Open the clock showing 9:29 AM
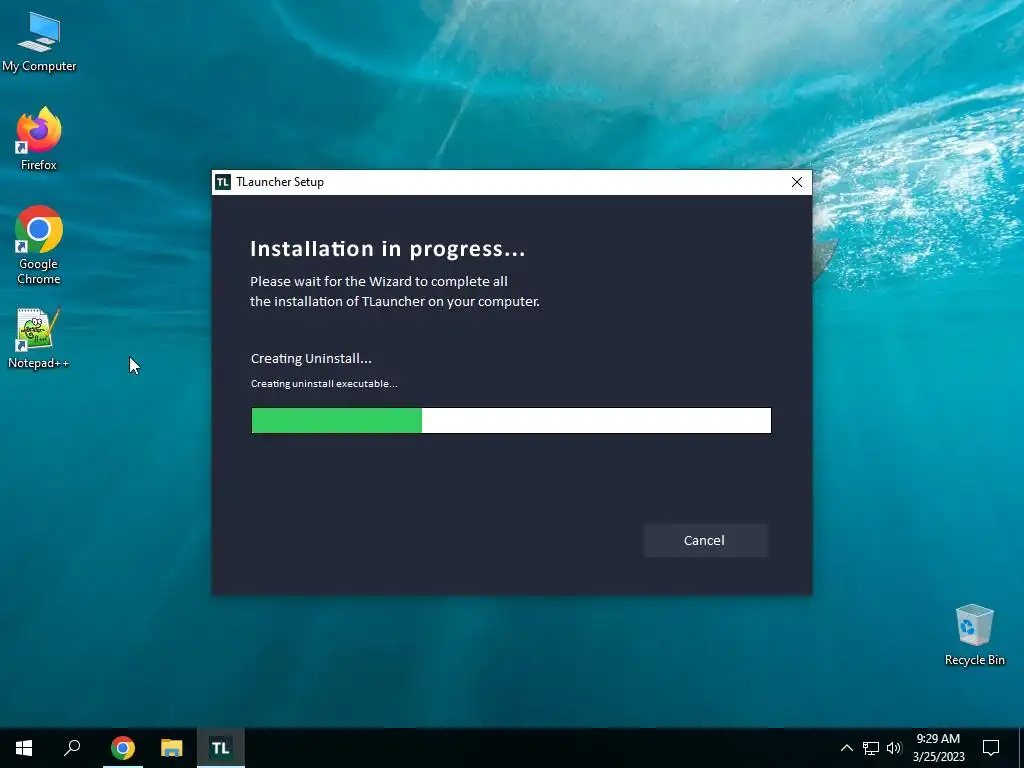Viewport: 1024px width, 768px height. pyautogui.click(x=938, y=748)
